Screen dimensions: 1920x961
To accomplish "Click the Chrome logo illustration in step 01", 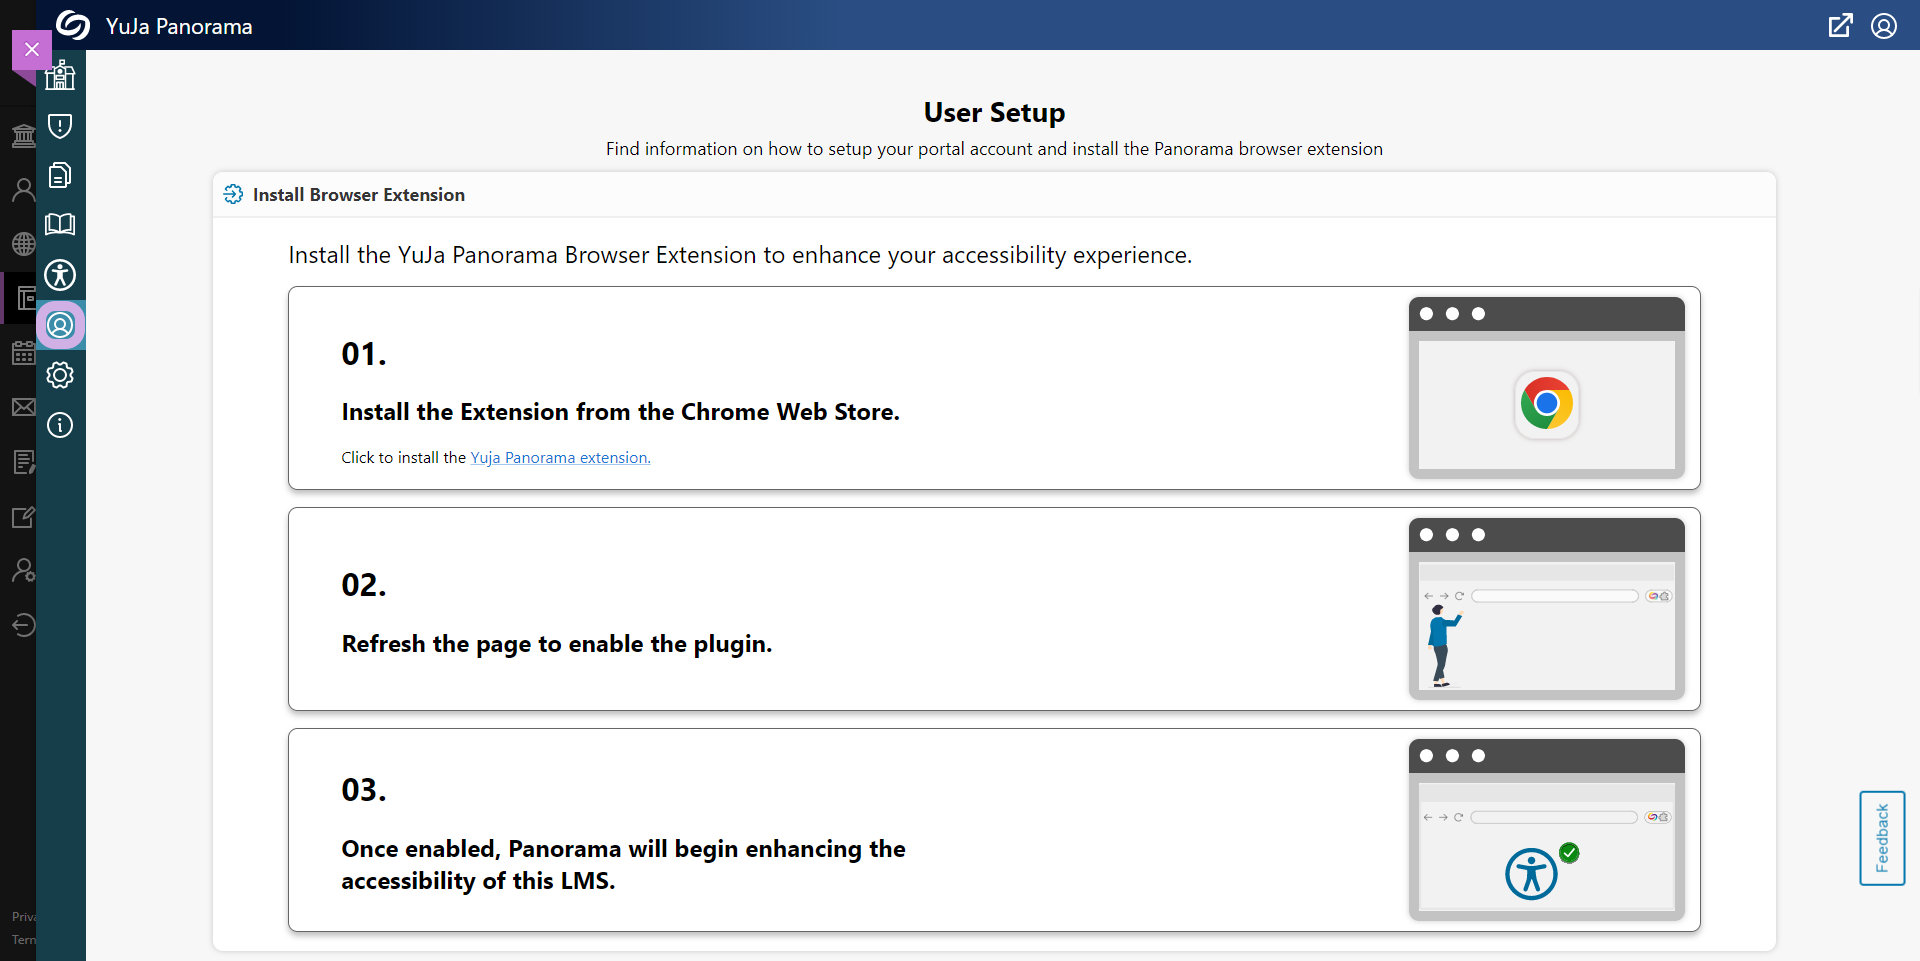I will (1546, 404).
